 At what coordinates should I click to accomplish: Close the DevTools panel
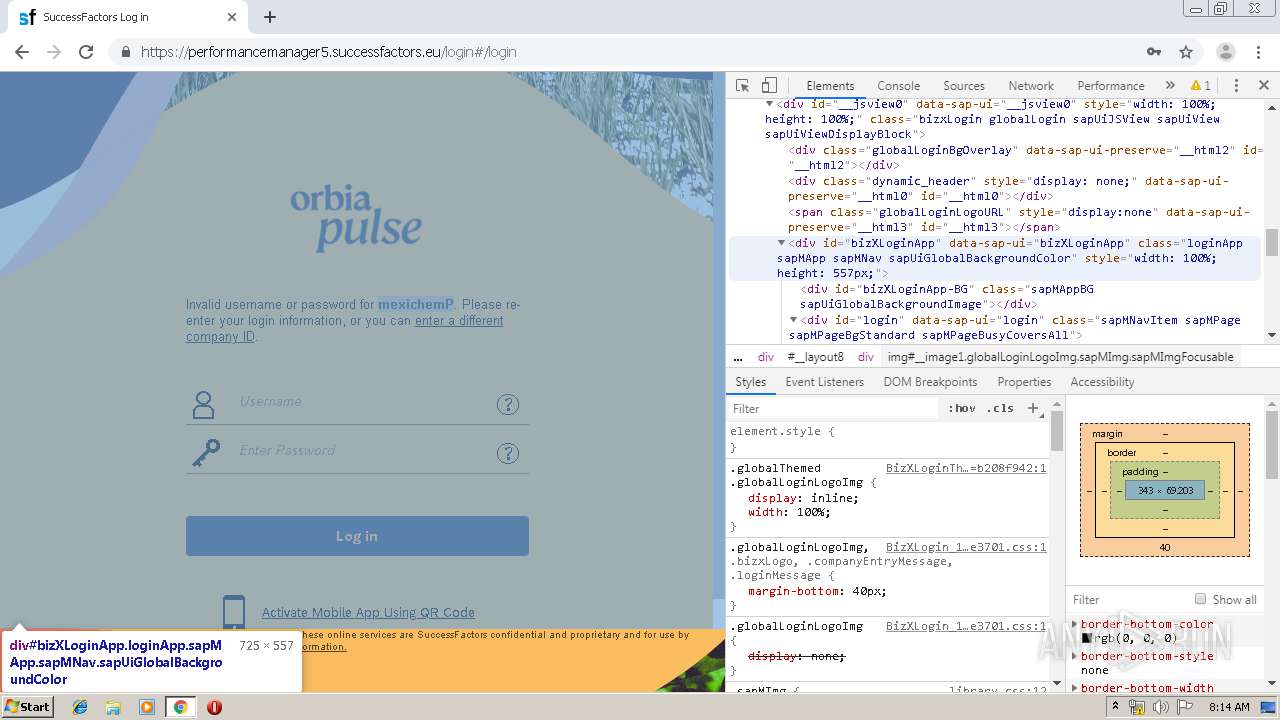(x=1263, y=86)
